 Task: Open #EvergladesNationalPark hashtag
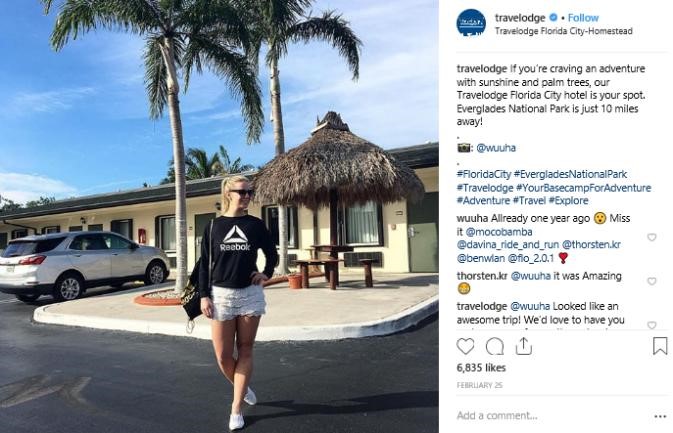(x=570, y=174)
